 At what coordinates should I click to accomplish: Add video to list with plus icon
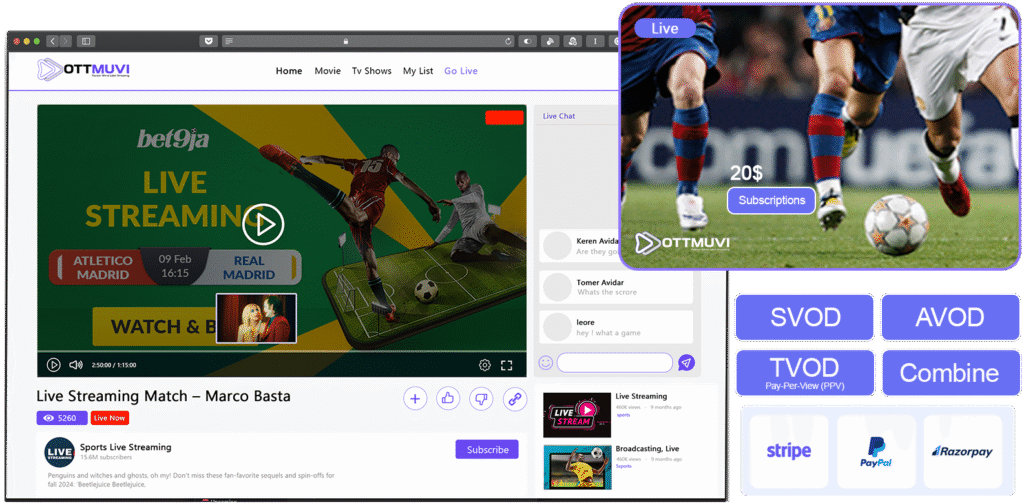(415, 398)
